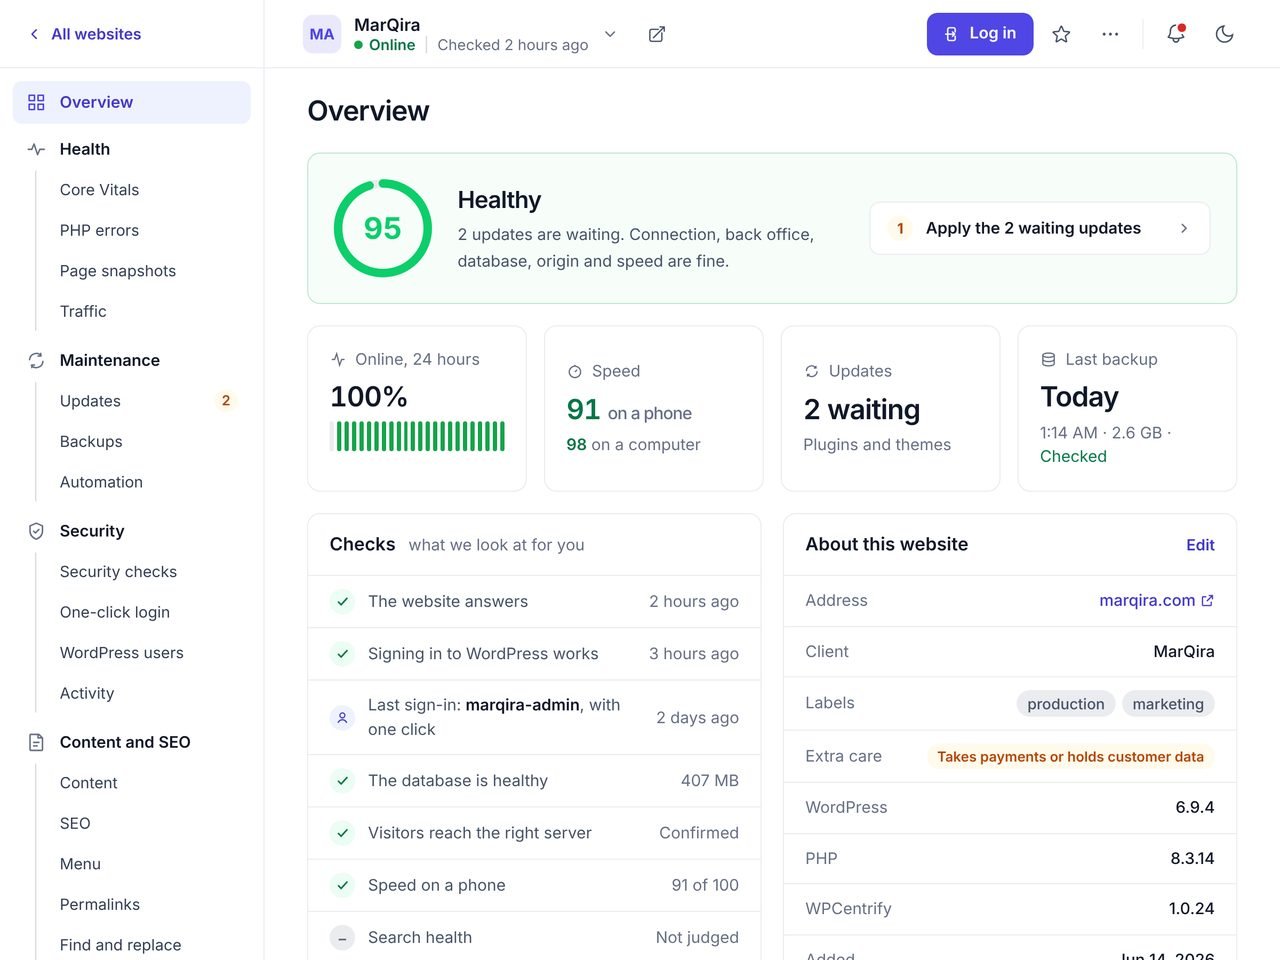
Task: Go back to All websites
Action: click(85, 34)
